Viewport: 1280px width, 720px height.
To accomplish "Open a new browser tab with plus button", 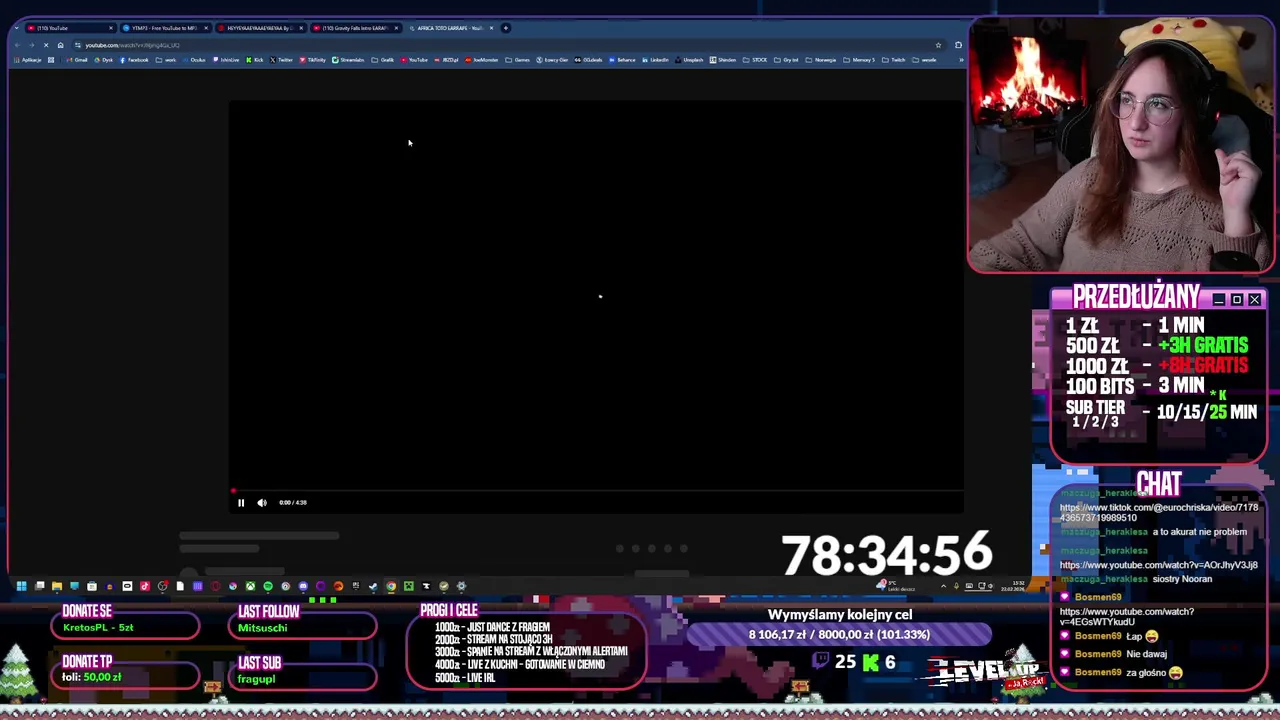I will pos(506,28).
